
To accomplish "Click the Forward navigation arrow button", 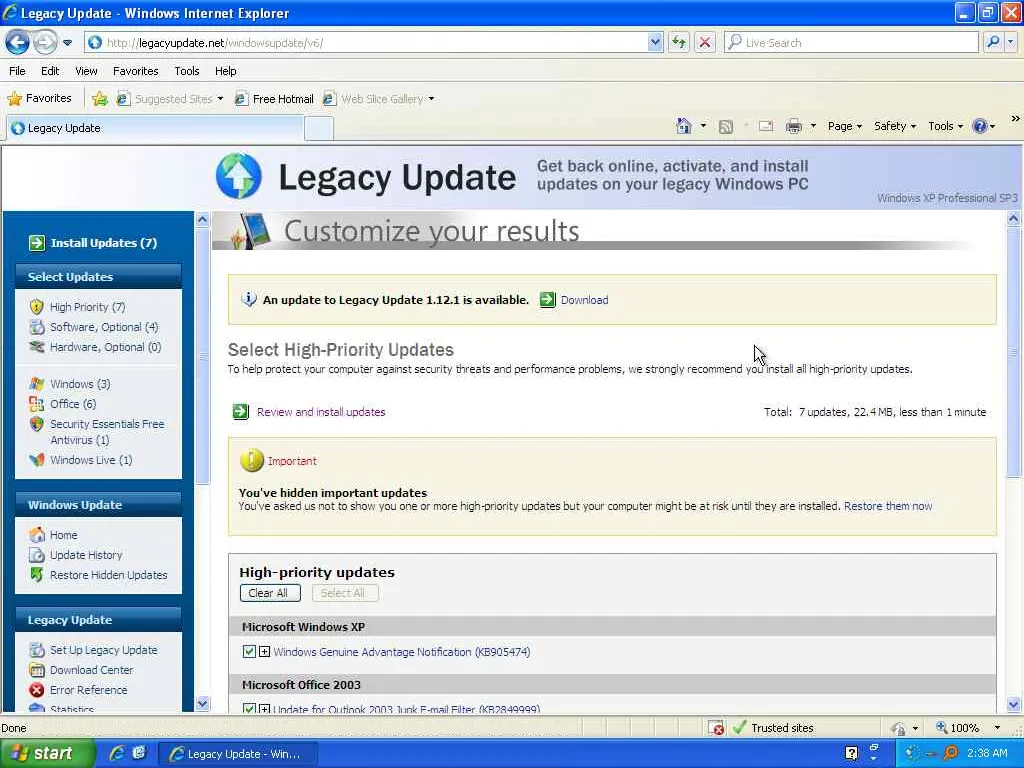I will (x=45, y=42).
